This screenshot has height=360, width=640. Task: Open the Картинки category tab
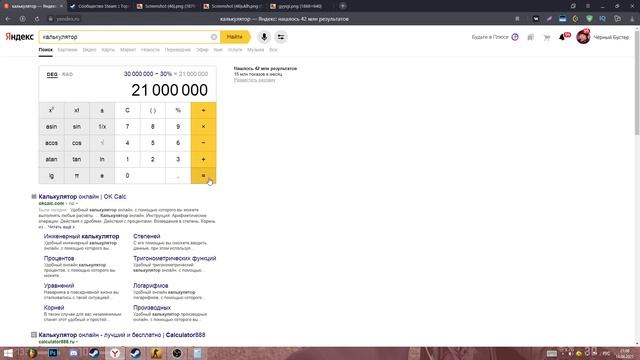67,50
